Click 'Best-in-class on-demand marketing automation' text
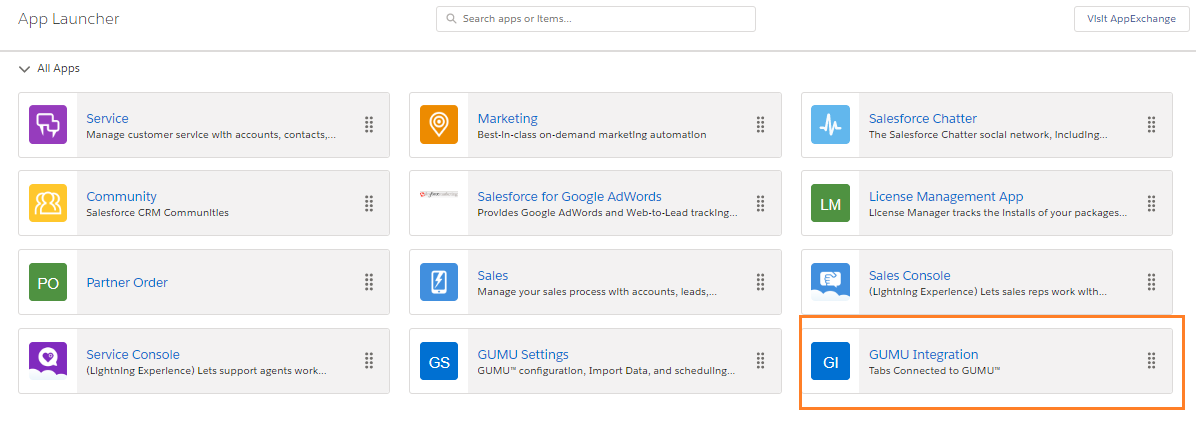The width and height of the screenshot is (1196, 421). tap(592, 135)
